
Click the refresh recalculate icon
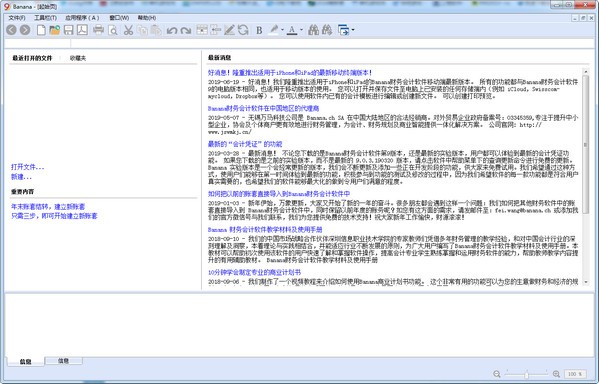tap(243, 30)
